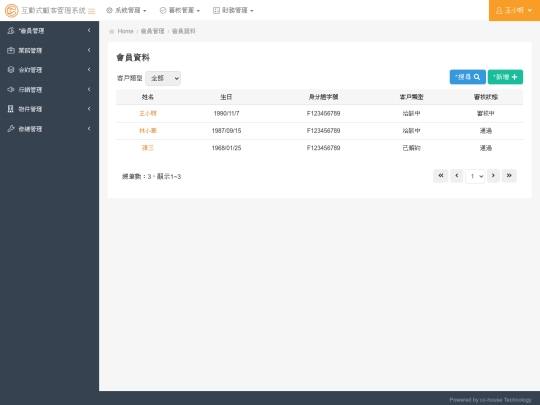Screen dimensions: 540x405
Task: Click the orange system logo icon
Action: pyautogui.click(x=11, y=11)
